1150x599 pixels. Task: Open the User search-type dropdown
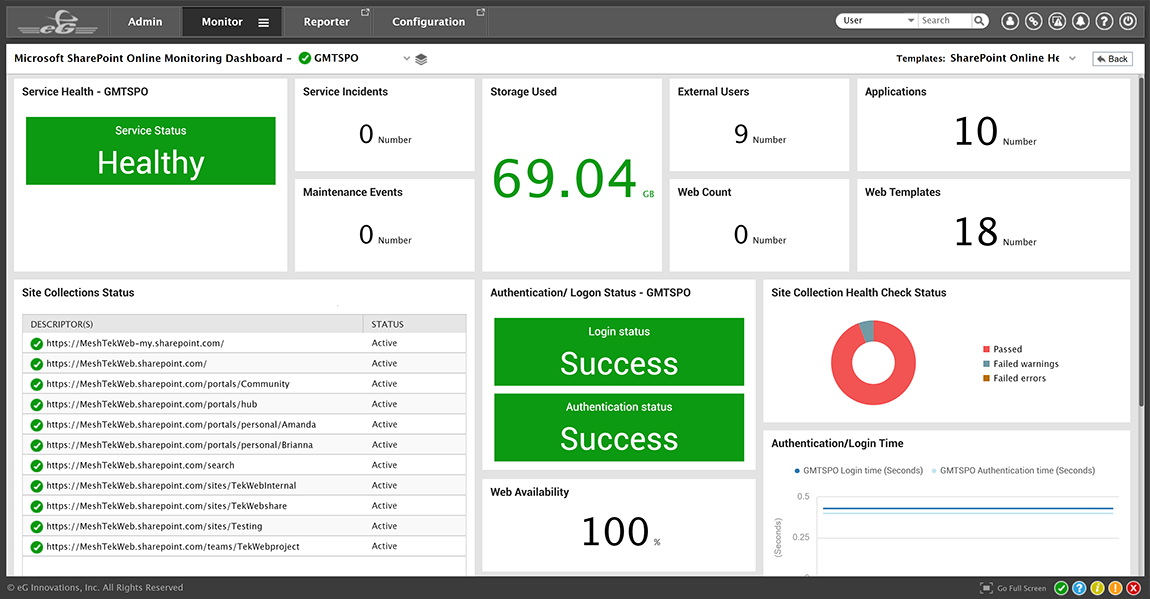[877, 21]
